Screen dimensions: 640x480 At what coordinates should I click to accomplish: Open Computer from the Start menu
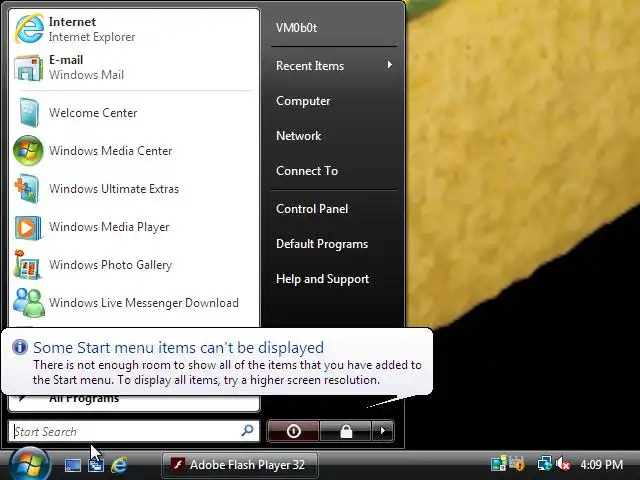coord(334,101)
